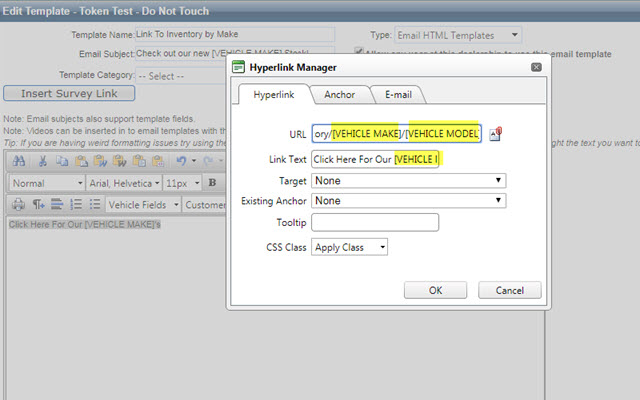Image resolution: width=640 pixels, height=400 pixels.
Task: Open the Vehicle Fields dropdown
Action: [x=143, y=204]
